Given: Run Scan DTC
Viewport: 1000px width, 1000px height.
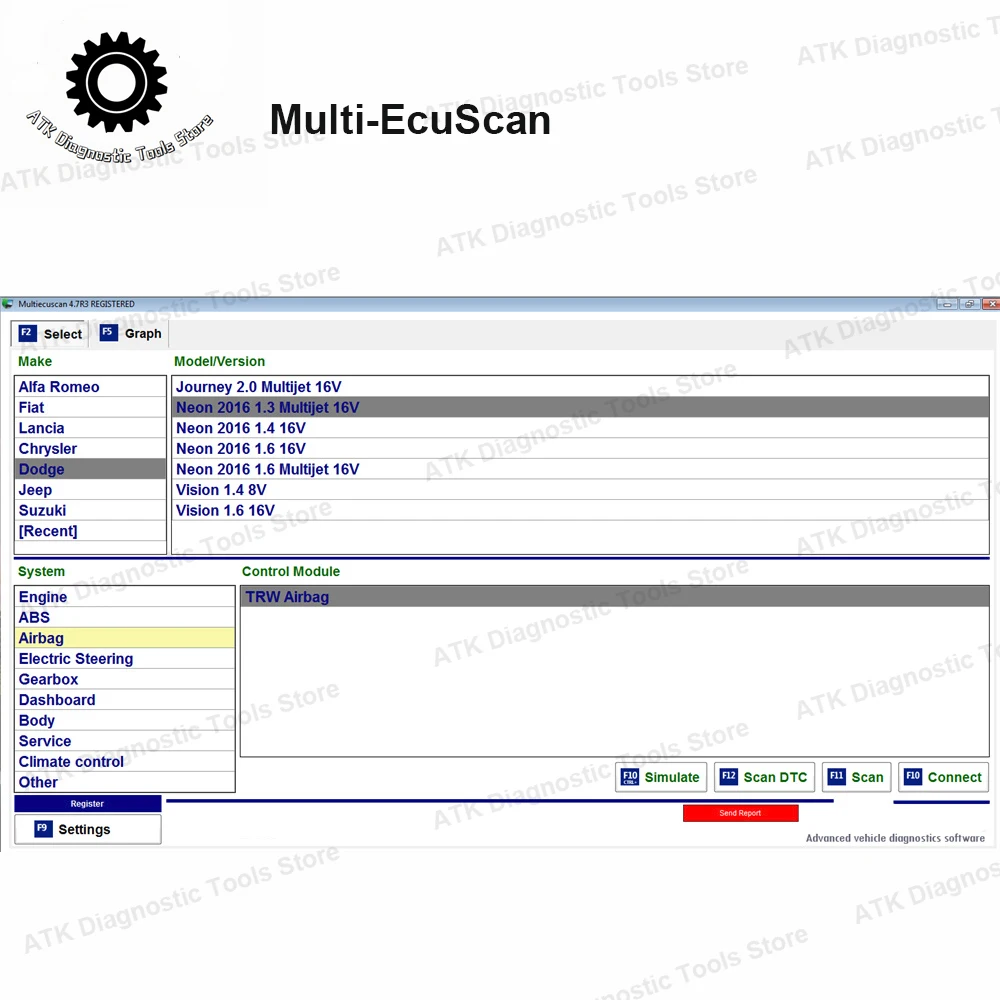Looking at the screenshot, I should point(764,777).
